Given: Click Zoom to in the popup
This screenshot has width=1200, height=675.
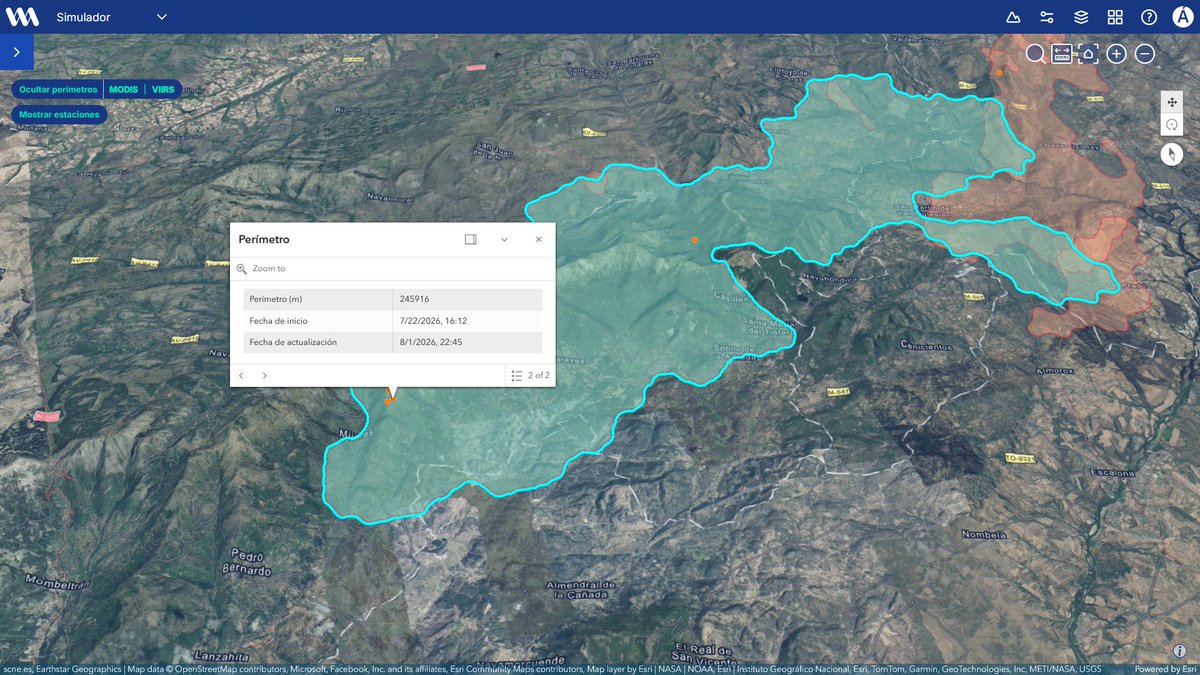Looking at the screenshot, I should pos(261,269).
